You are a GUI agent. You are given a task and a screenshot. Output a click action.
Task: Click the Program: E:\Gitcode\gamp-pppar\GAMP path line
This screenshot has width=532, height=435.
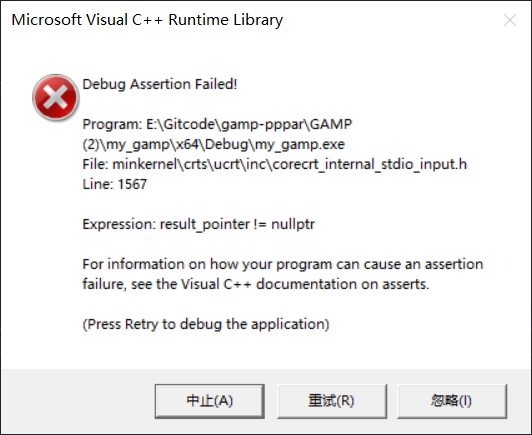[217, 124]
